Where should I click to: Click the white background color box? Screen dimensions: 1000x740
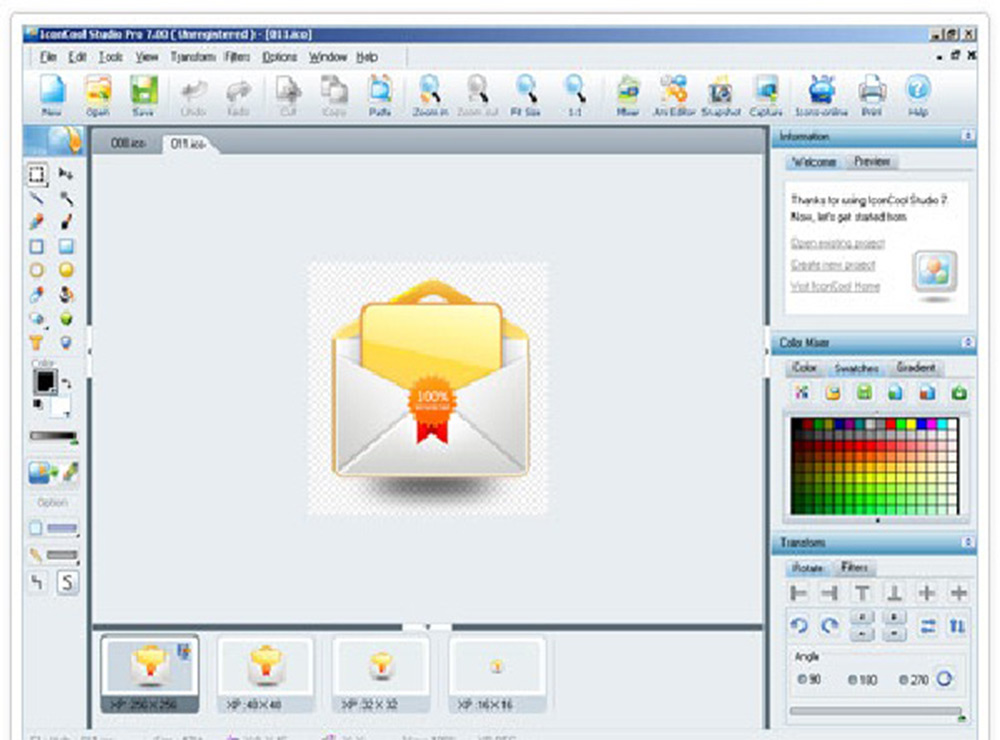coord(61,406)
